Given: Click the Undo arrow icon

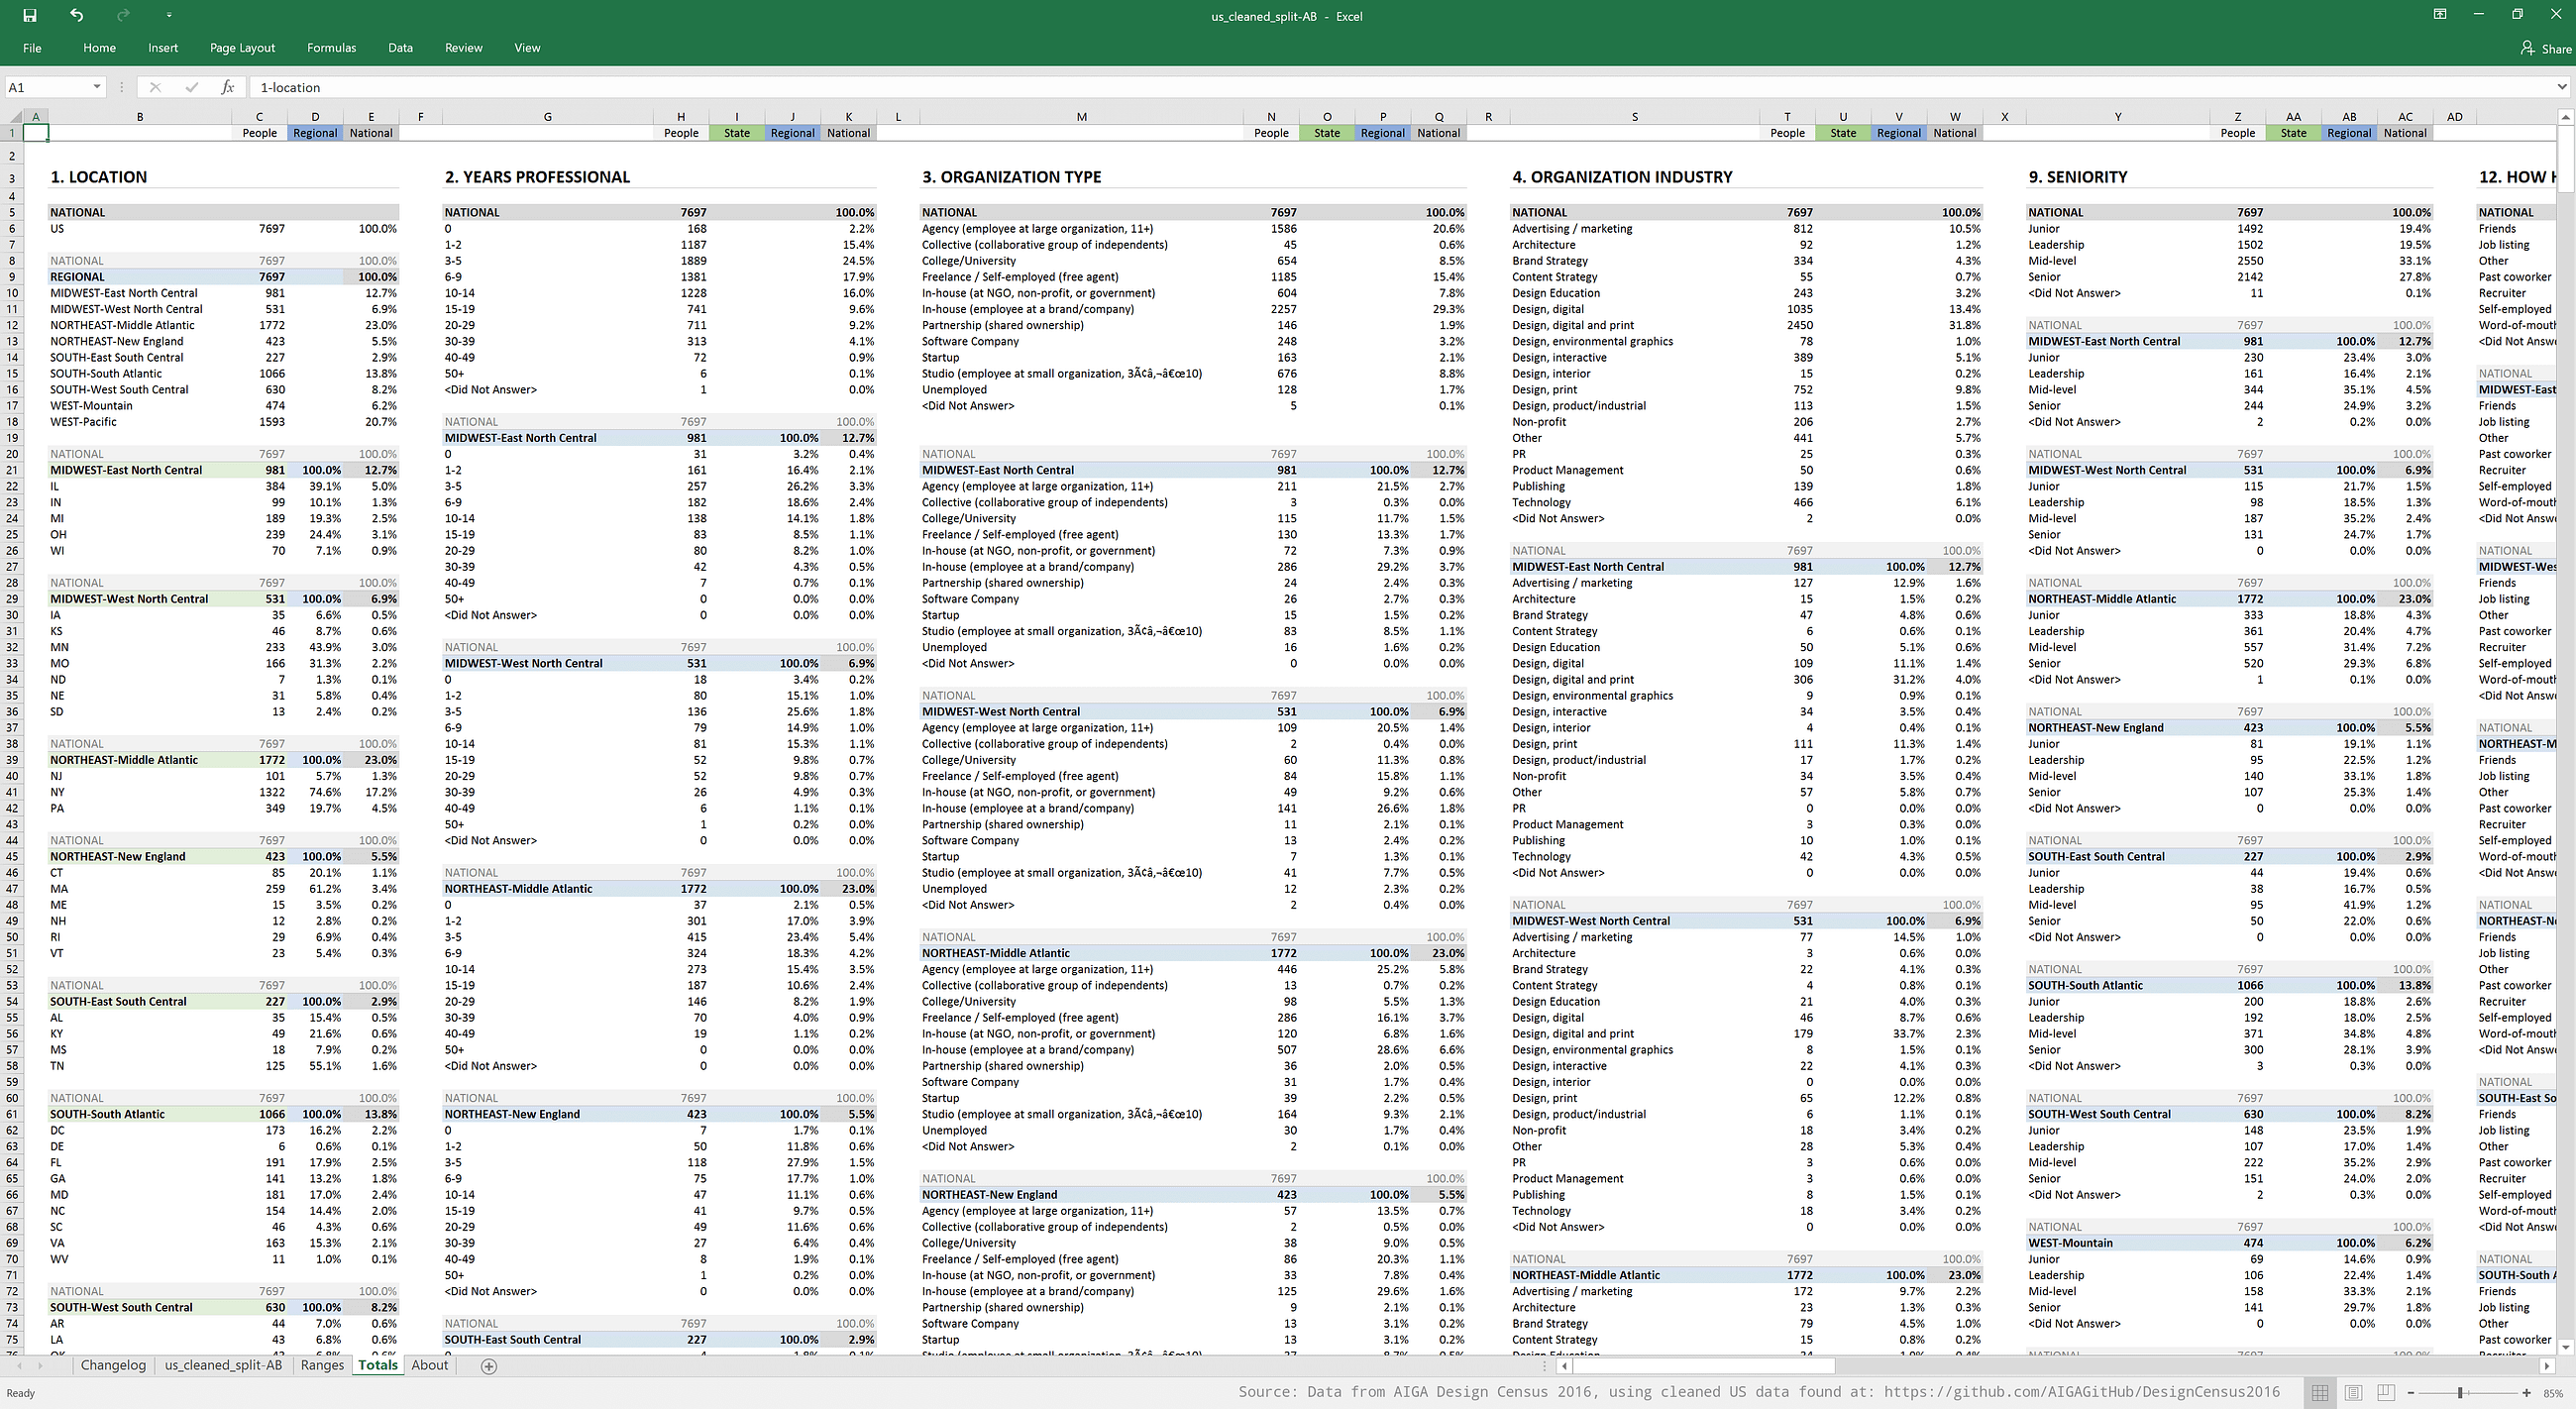Looking at the screenshot, I should (77, 15).
